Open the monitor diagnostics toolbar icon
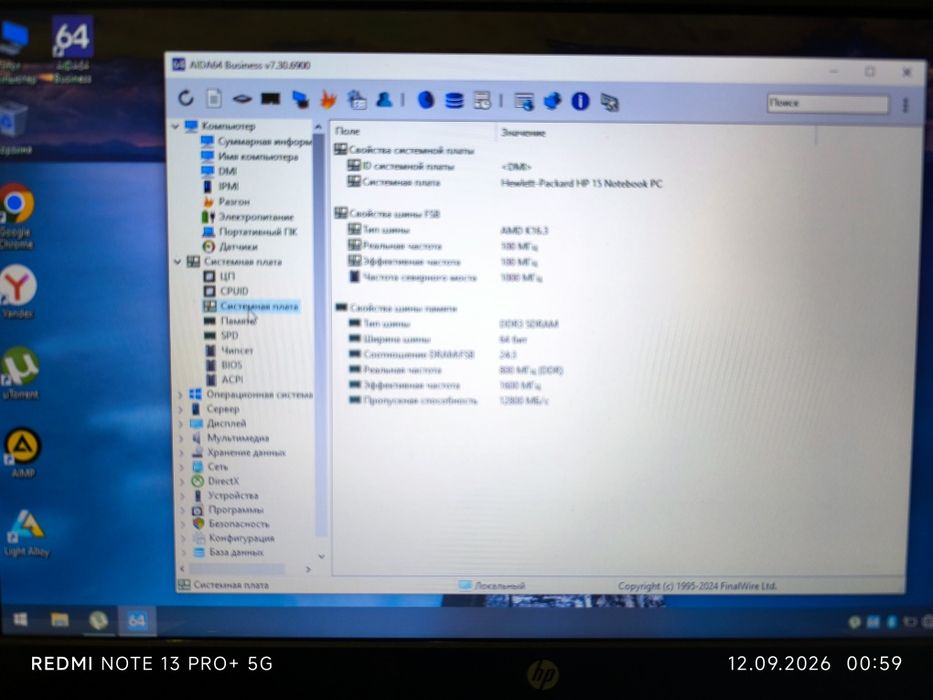Image resolution: width=933 pixels, height=700 pixels. click(300, 99)
